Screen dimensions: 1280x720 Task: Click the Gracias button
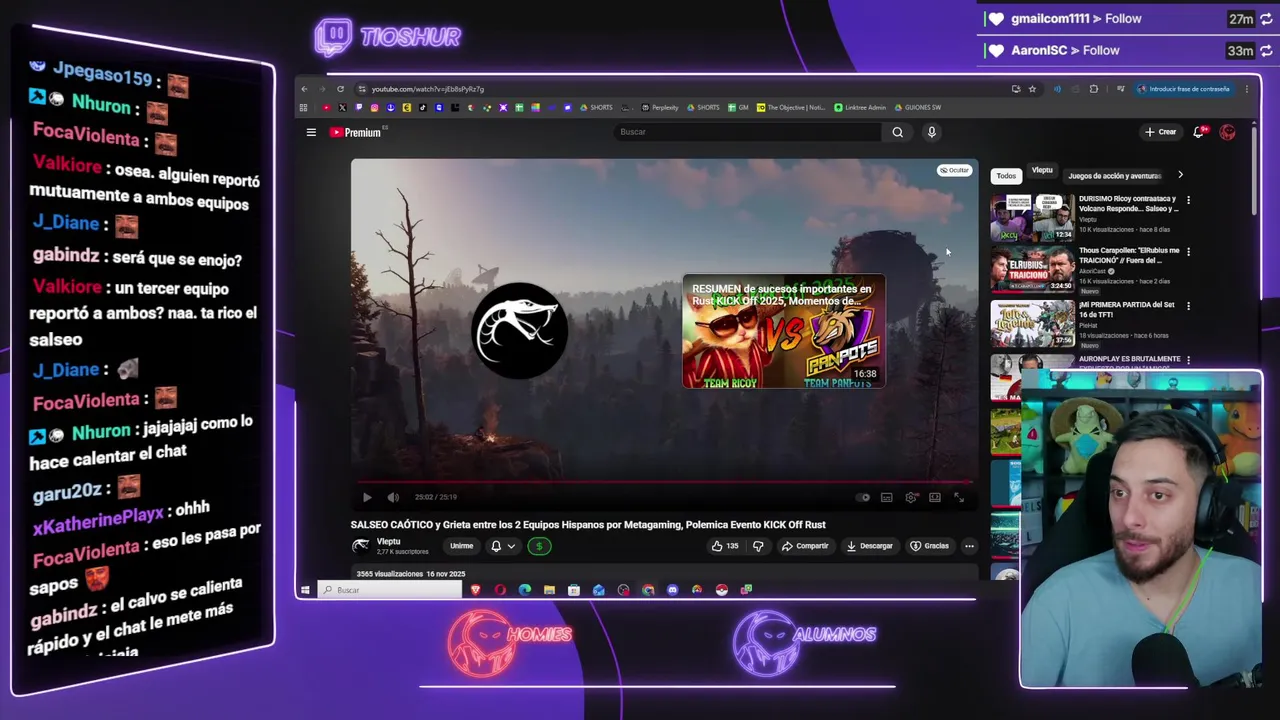[x=929, y=546]
